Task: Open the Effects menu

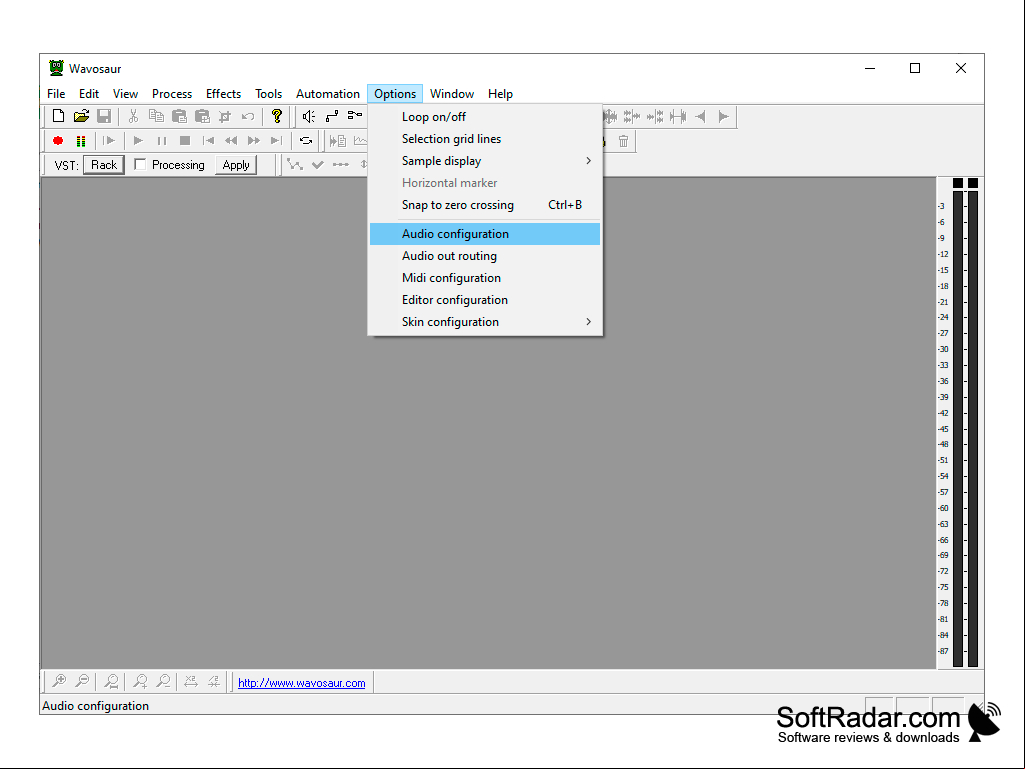Action: [224, 94]
